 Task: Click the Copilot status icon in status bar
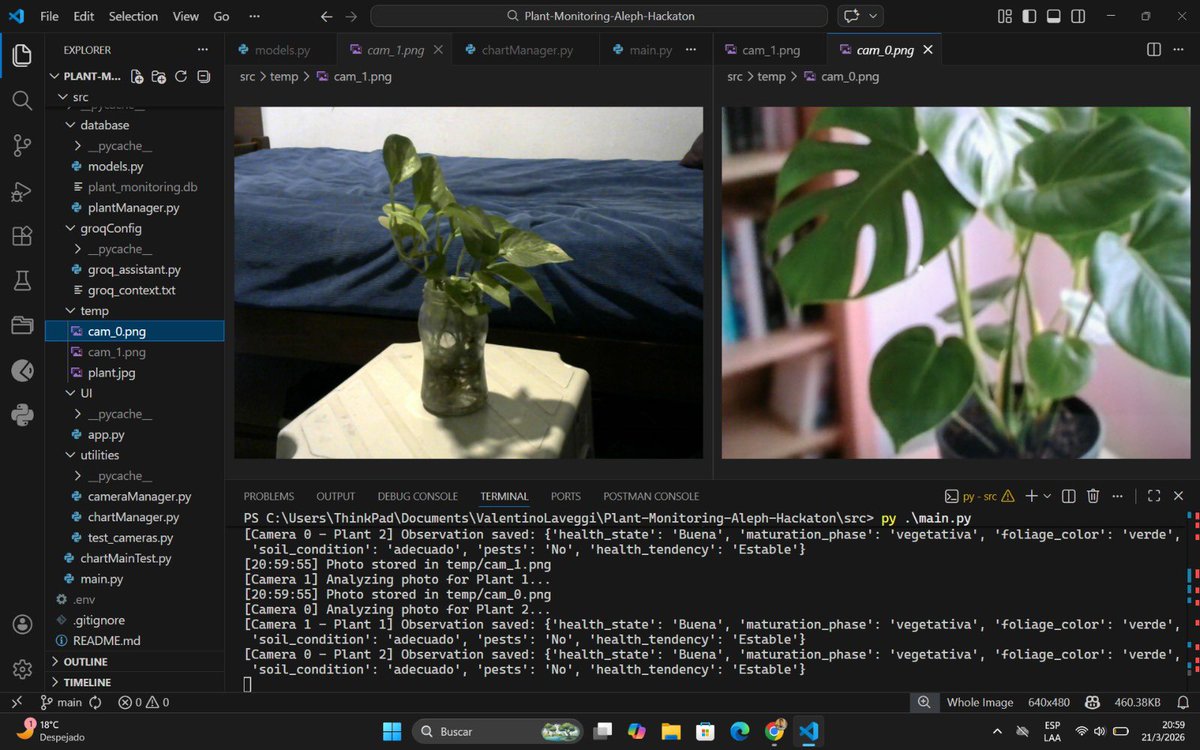pos(1093,702)
